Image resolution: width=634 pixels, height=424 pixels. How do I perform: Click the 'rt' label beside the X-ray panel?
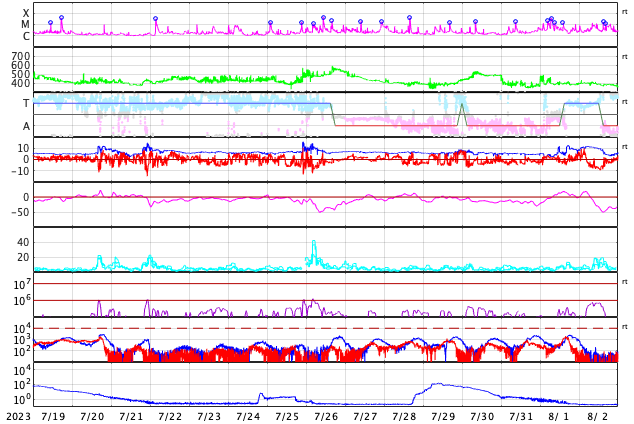[x=625, y=12]
